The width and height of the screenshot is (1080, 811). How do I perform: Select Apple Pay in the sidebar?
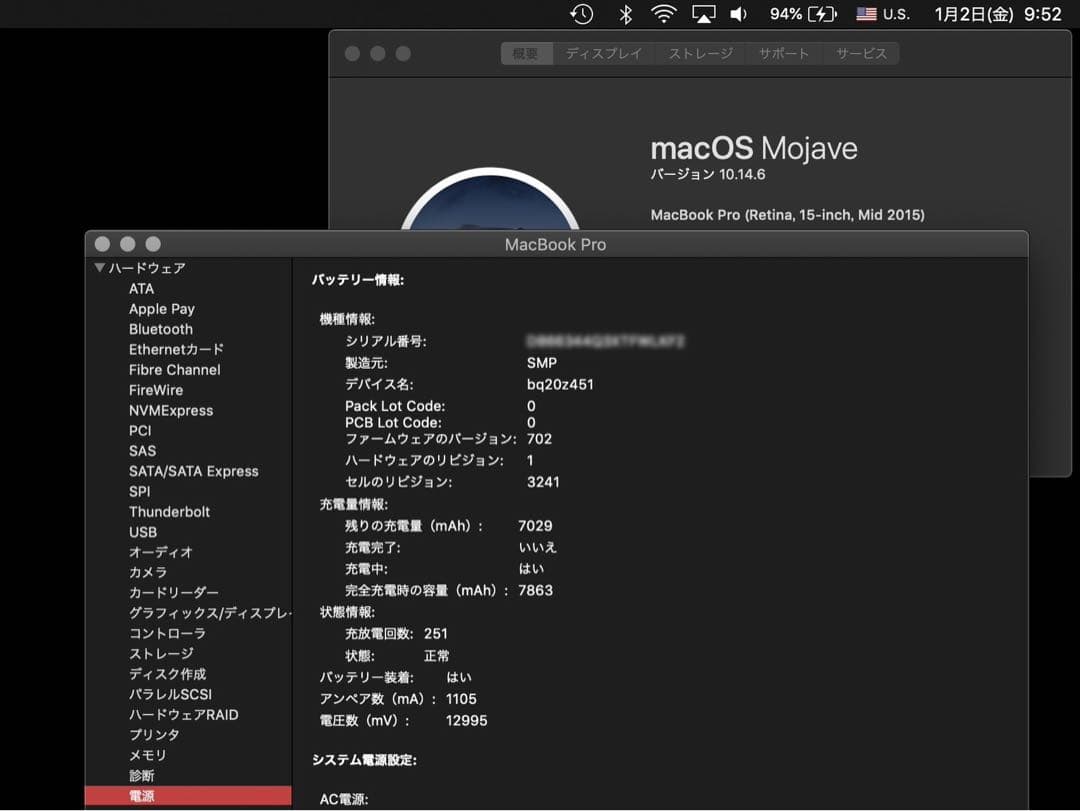(162, 308)
